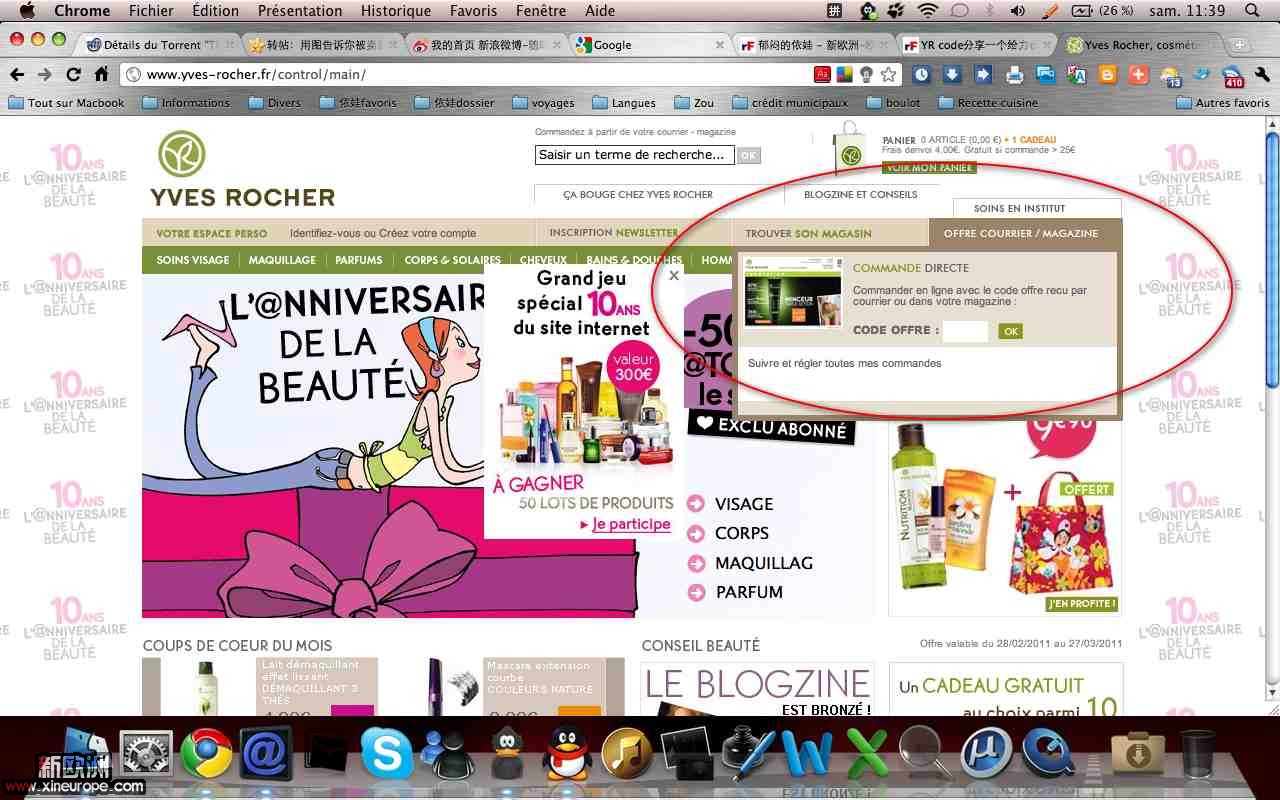Viewport: 1280px width, 800px height.
Task: Click the Chrome icon in the Dock
Action: (x=206, y=754)
